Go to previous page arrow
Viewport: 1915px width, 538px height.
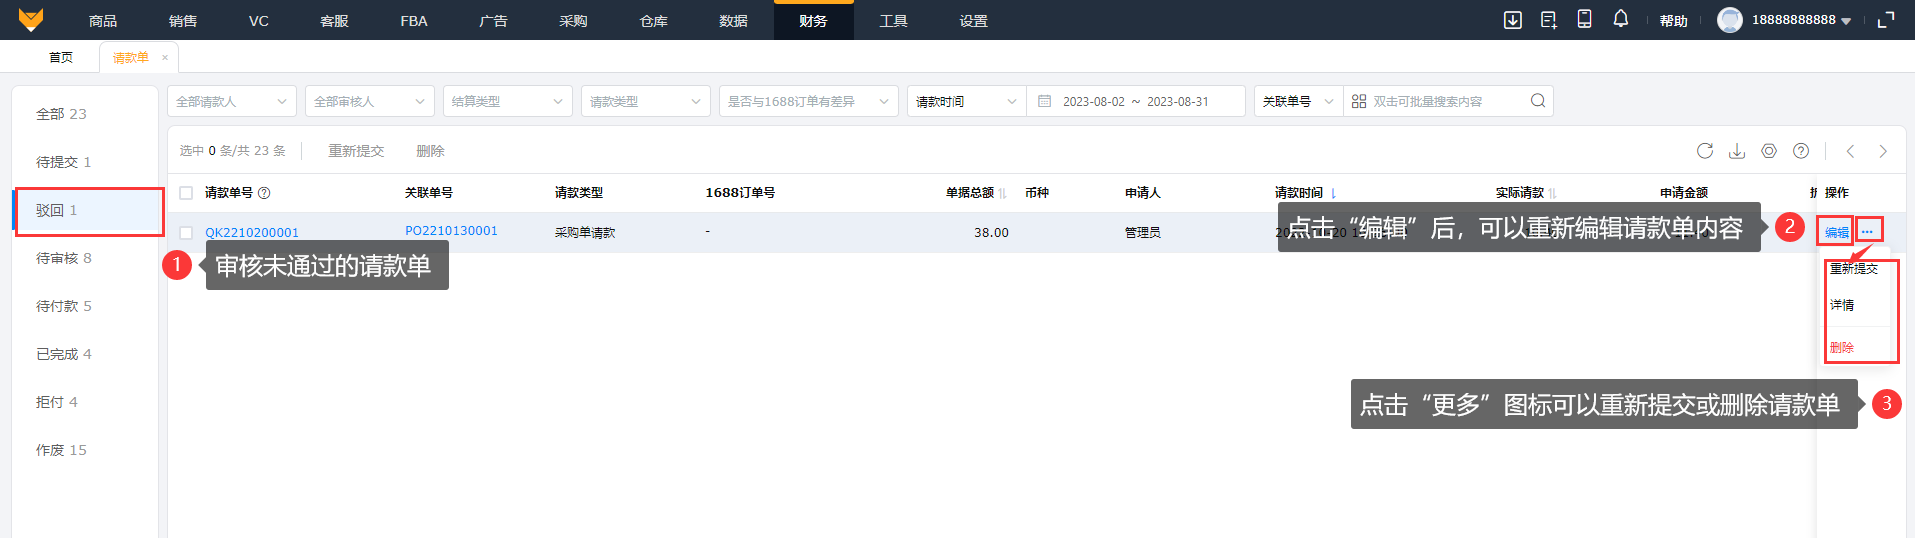coord(1851,151)
